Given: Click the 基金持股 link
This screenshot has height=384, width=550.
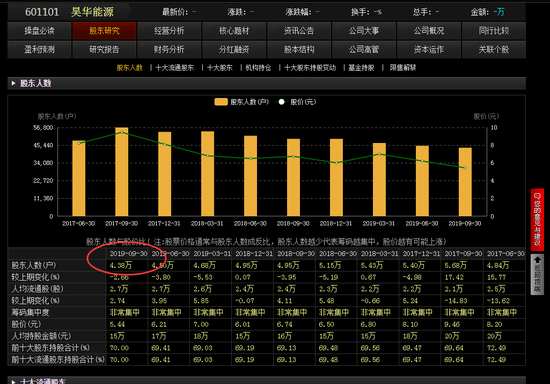Looking at the screenshot, I should (361, 68).
